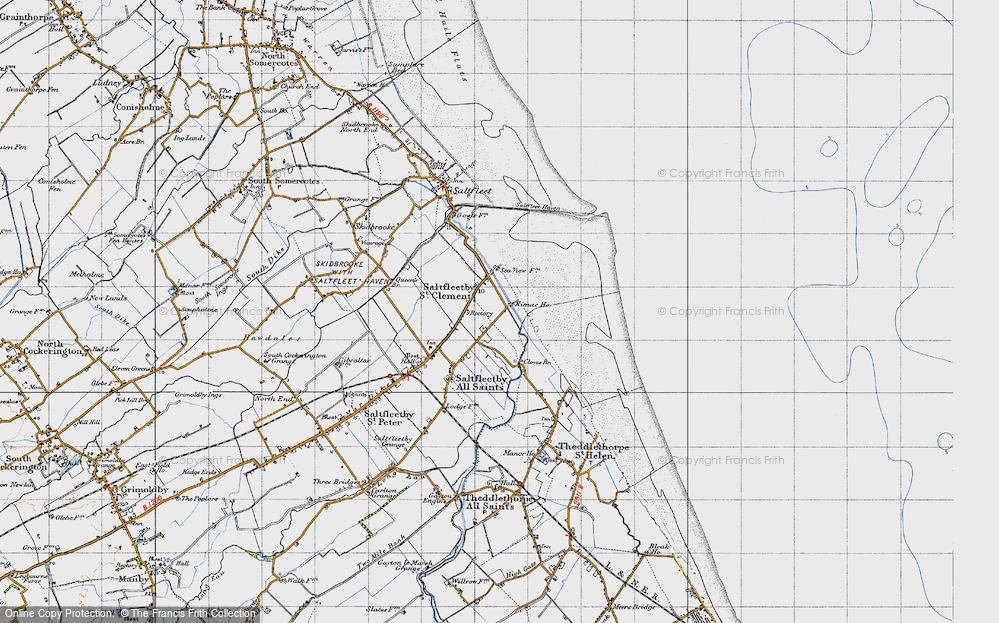Select the Hedge Ends label
This screenshot has width=999, height=623.
pyautogui.click(x=199, y=472)
